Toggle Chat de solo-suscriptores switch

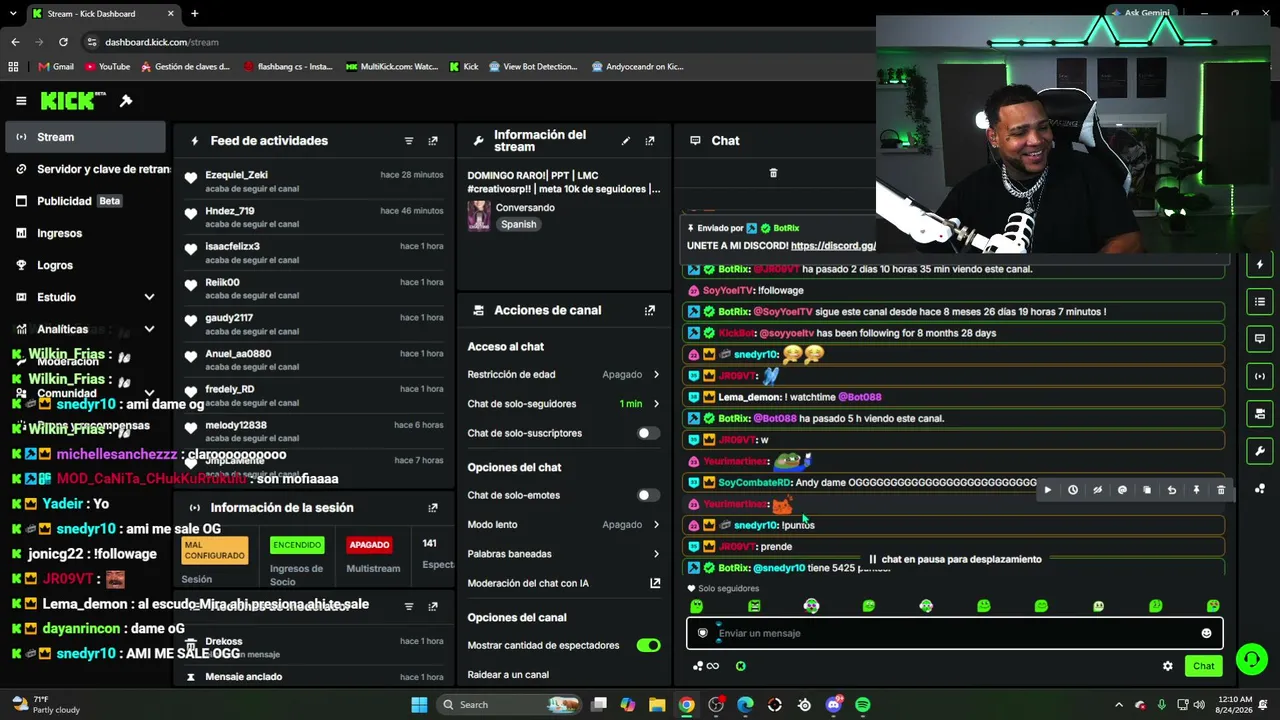(x=648, y=433)
